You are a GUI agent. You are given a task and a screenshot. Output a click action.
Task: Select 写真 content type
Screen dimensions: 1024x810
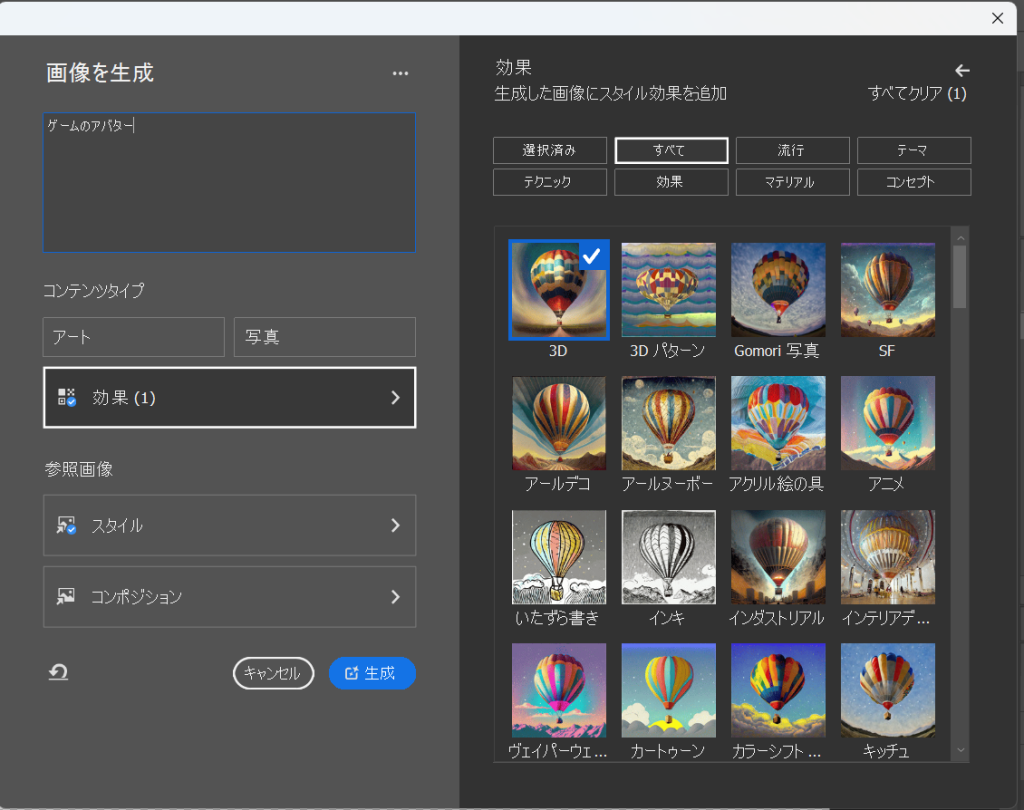tap(324, 337)
